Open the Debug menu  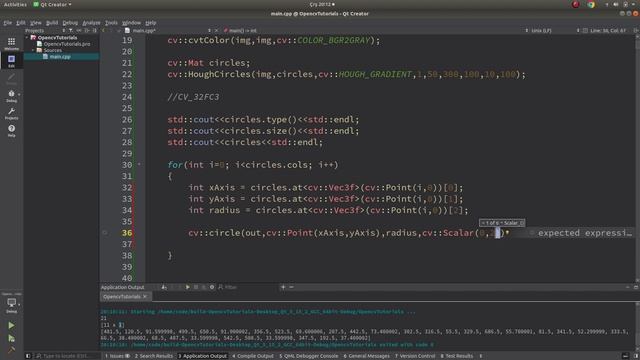[x=70, y=23]
